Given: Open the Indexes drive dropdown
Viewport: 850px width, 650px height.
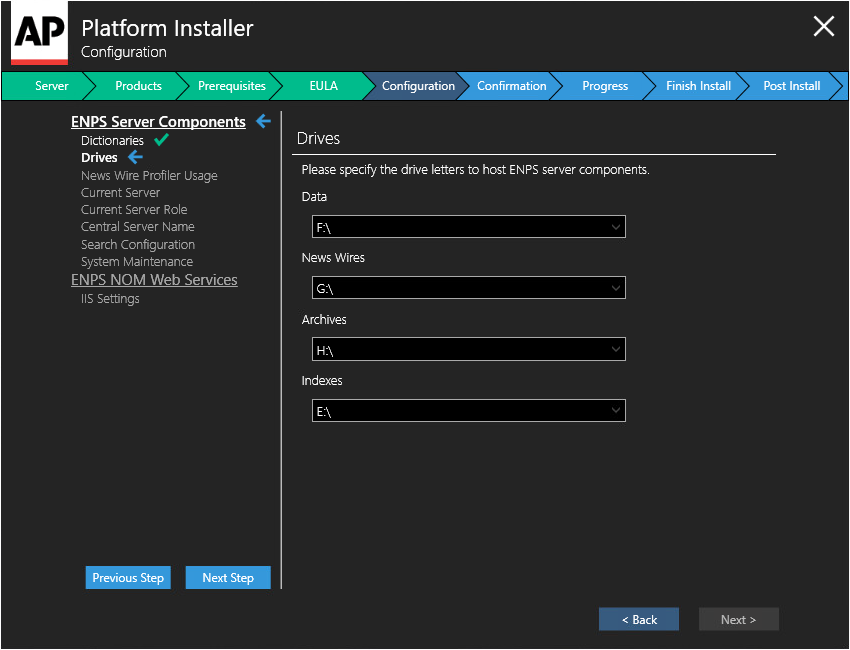Looking at the screenshot, I should click(x=468, y=410).
